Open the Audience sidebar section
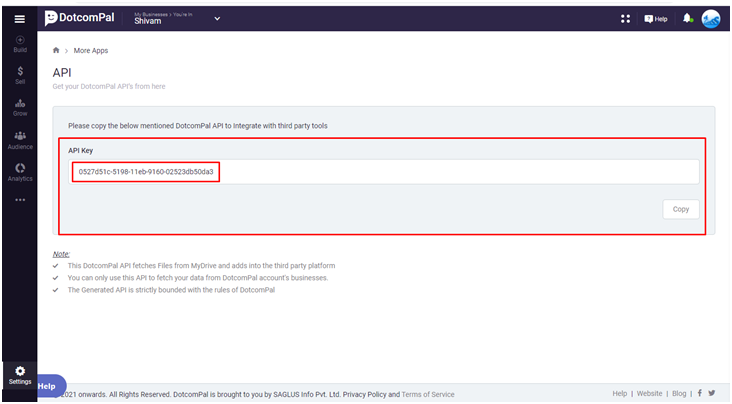 pyautogui.click(x=20, y=140)
